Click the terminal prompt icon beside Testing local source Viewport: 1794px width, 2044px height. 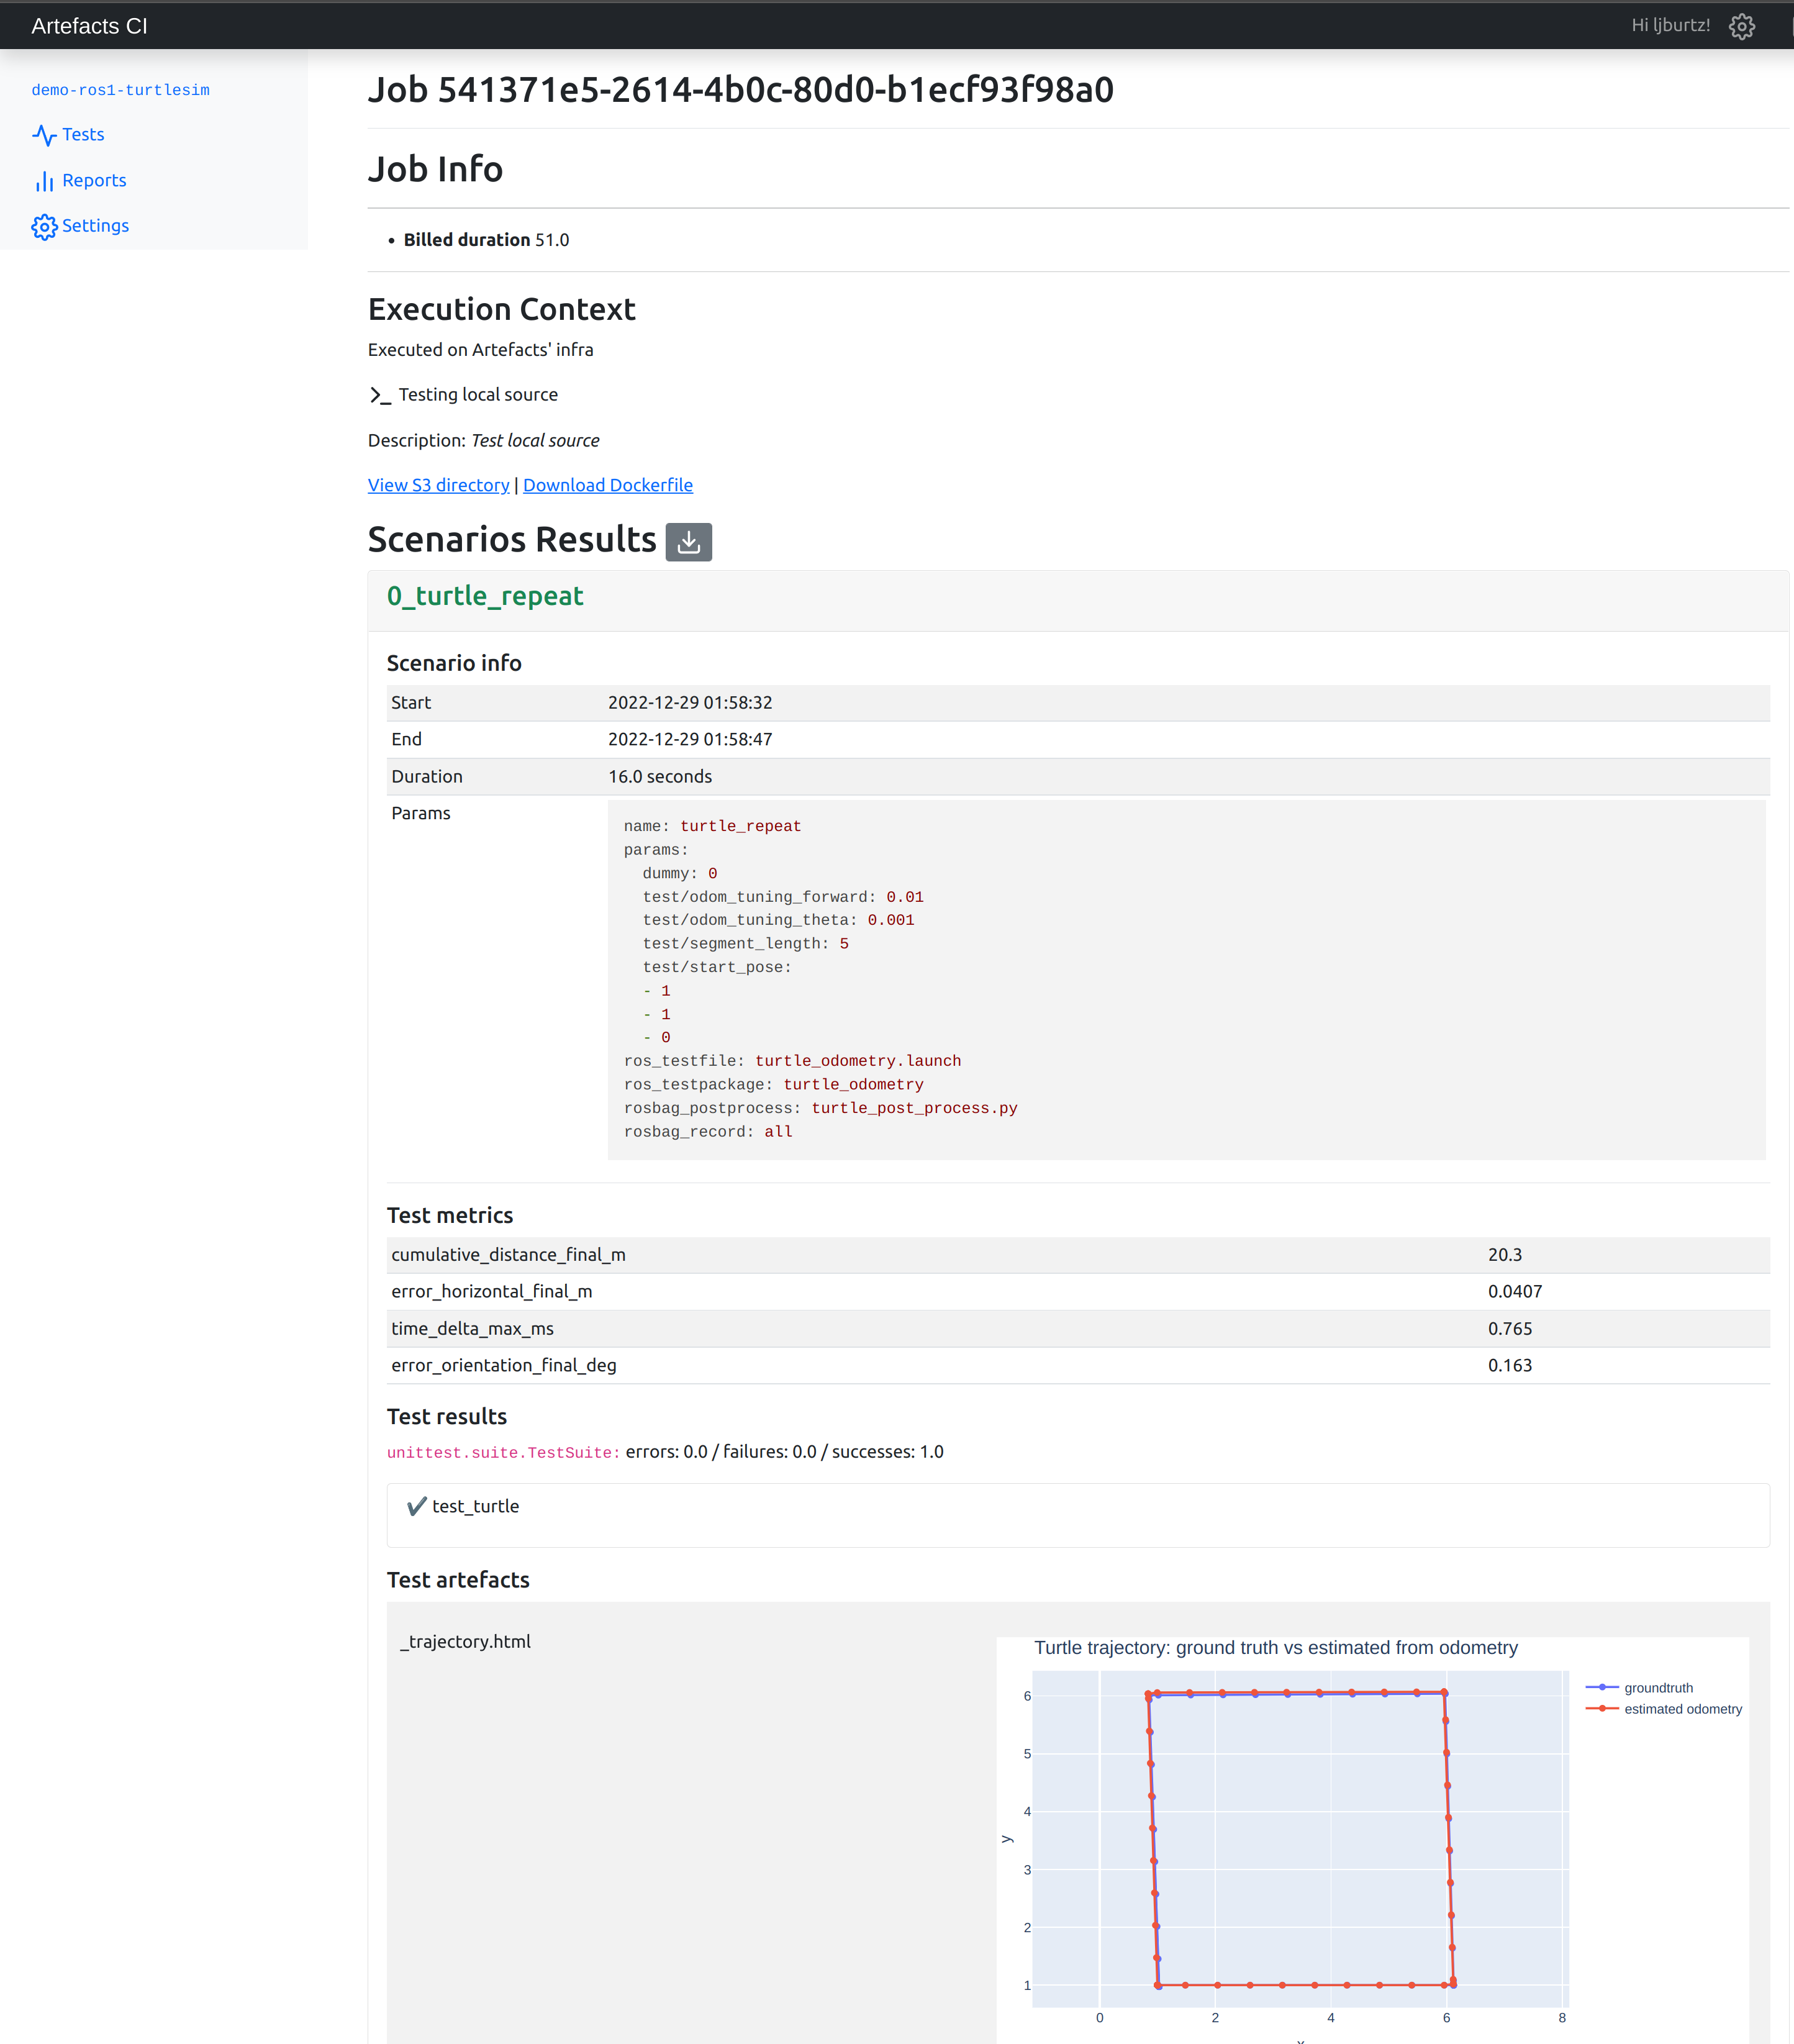click(x=380, y=395)
